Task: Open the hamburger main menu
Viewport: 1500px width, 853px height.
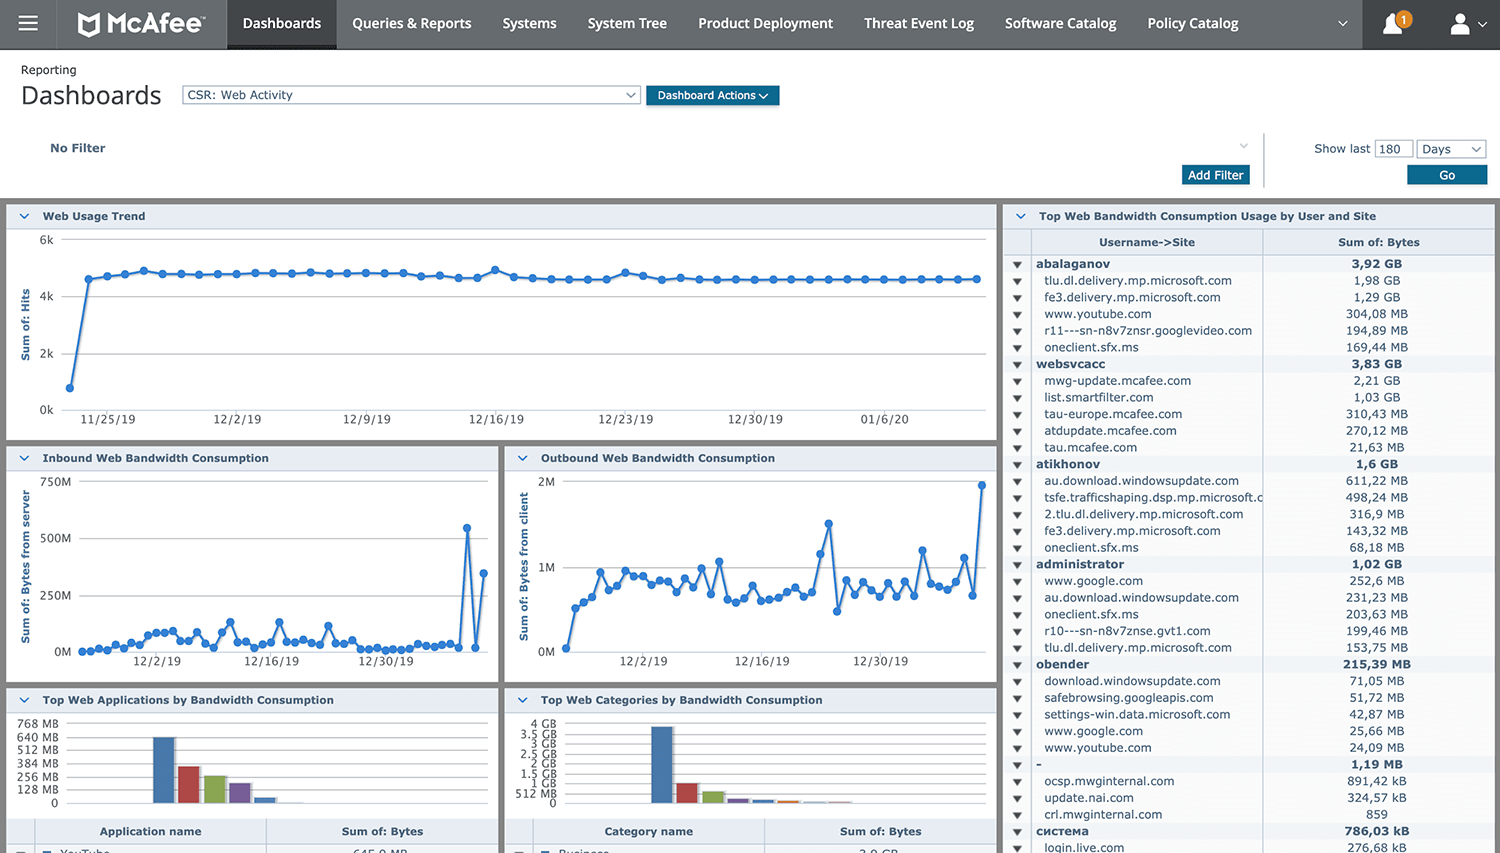Action: [28, 23]
